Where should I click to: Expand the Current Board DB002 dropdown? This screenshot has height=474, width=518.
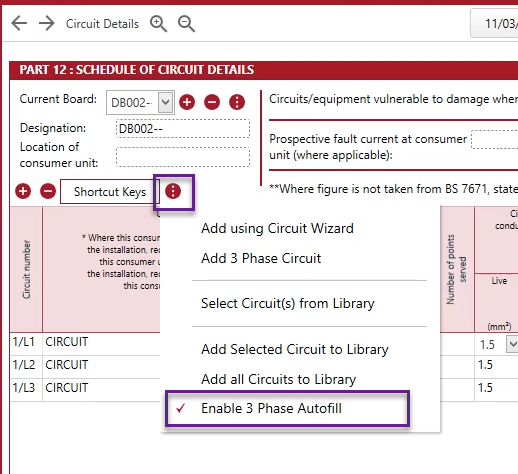[x=166, y=102]
